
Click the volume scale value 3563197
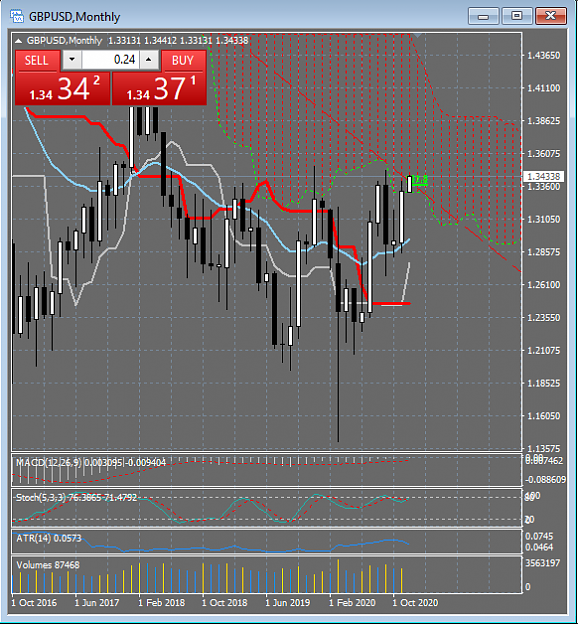tap(543, 563)
